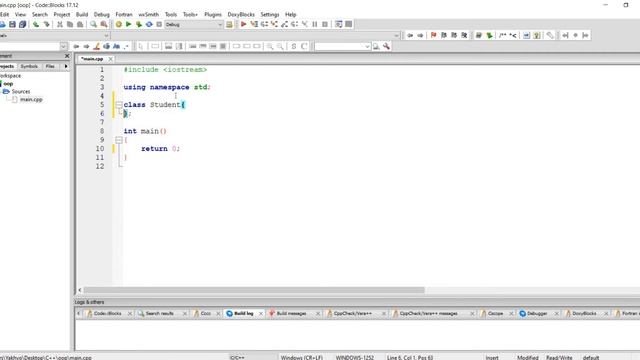Switch to the Symbols tab
Image resolution: width=640 pixels, height=360 pixels.
pyautogui.click(x=29, y=66)
